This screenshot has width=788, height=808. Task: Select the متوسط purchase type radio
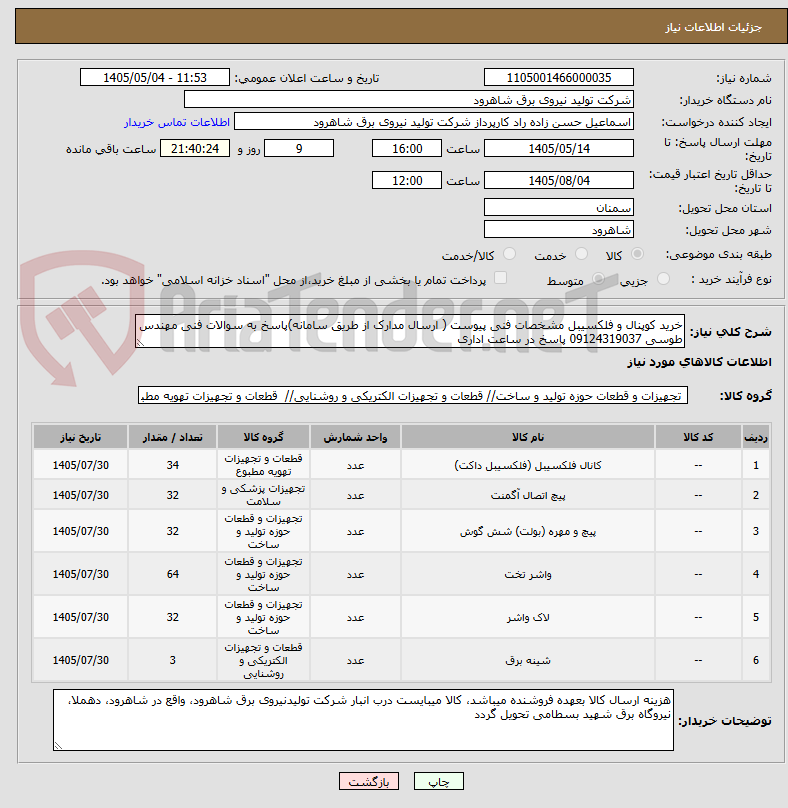tap(598, 279)
